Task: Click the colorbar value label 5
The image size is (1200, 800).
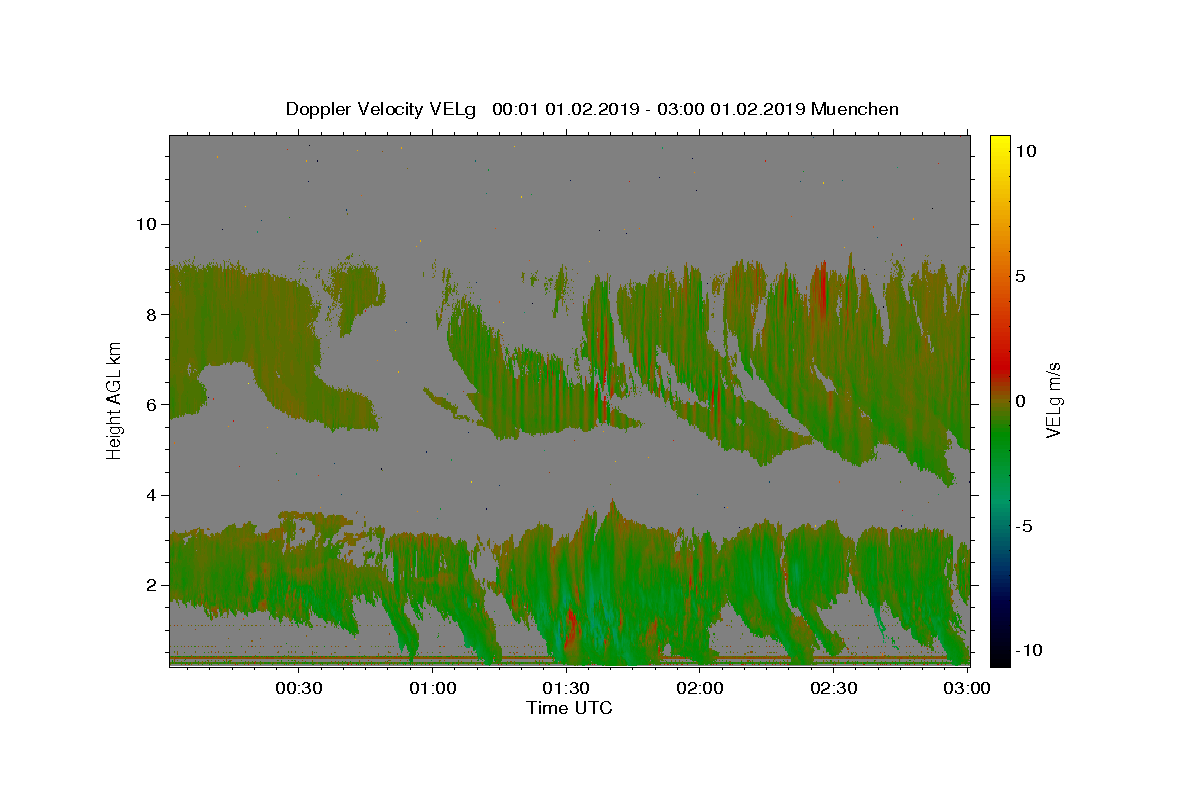Action: tap(1022, 276)
